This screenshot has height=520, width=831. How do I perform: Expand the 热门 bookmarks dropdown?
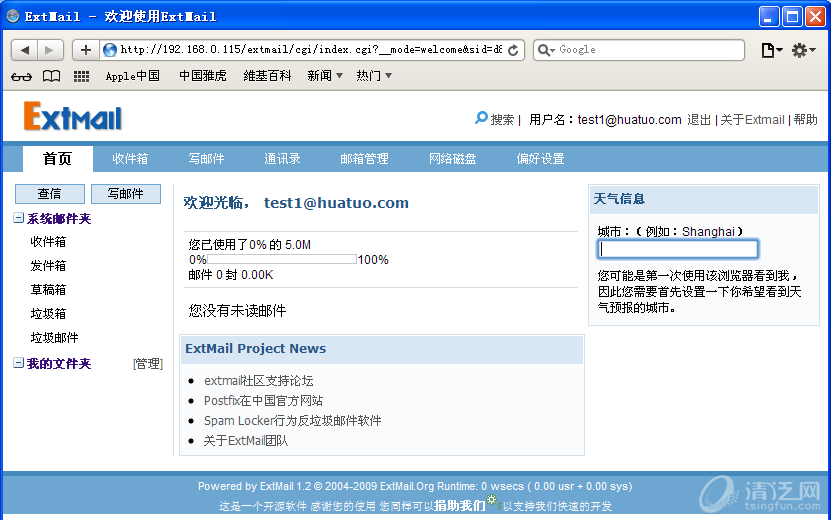coord(374,76)
